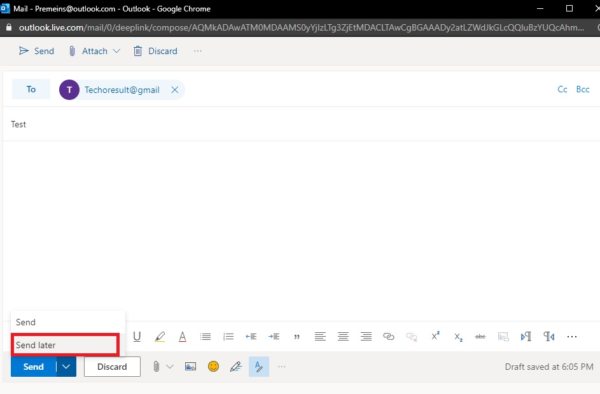The height and width of the screenshot is (394, 600).
Task: Open the Send options dropdown arrow
Action: (x=66, y=366)
